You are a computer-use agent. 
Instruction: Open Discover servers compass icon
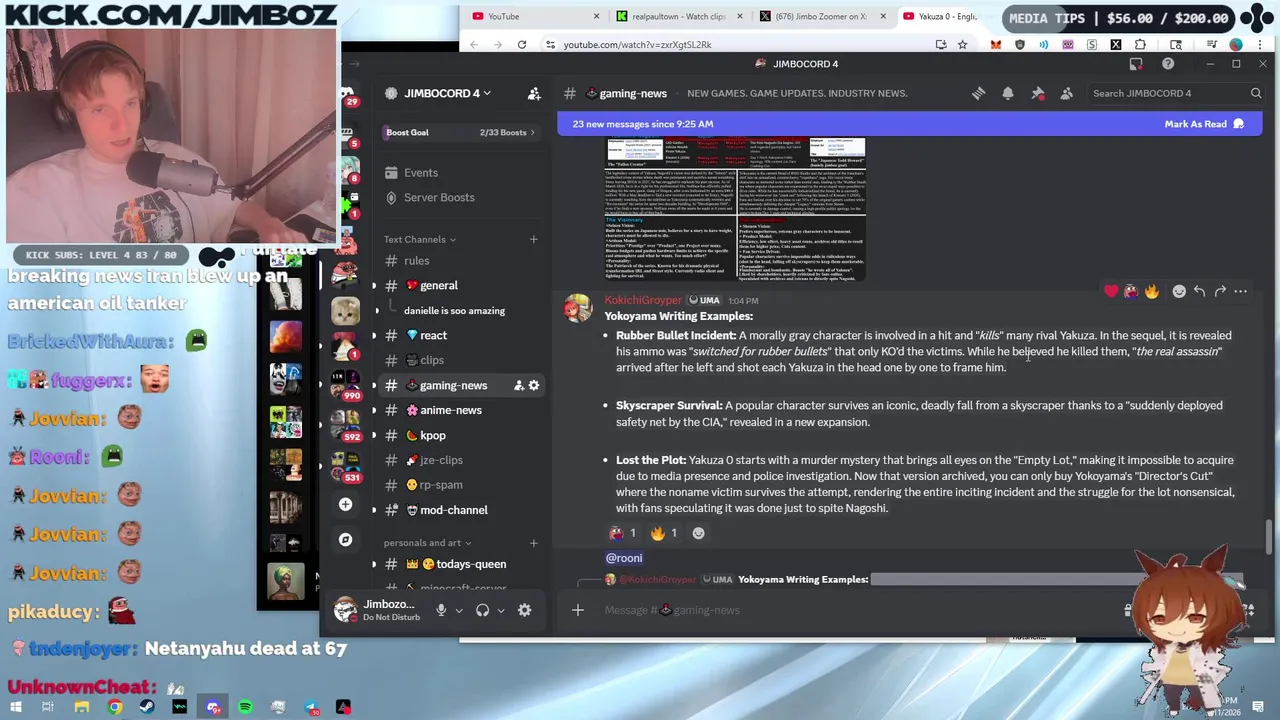pos(345,539)
